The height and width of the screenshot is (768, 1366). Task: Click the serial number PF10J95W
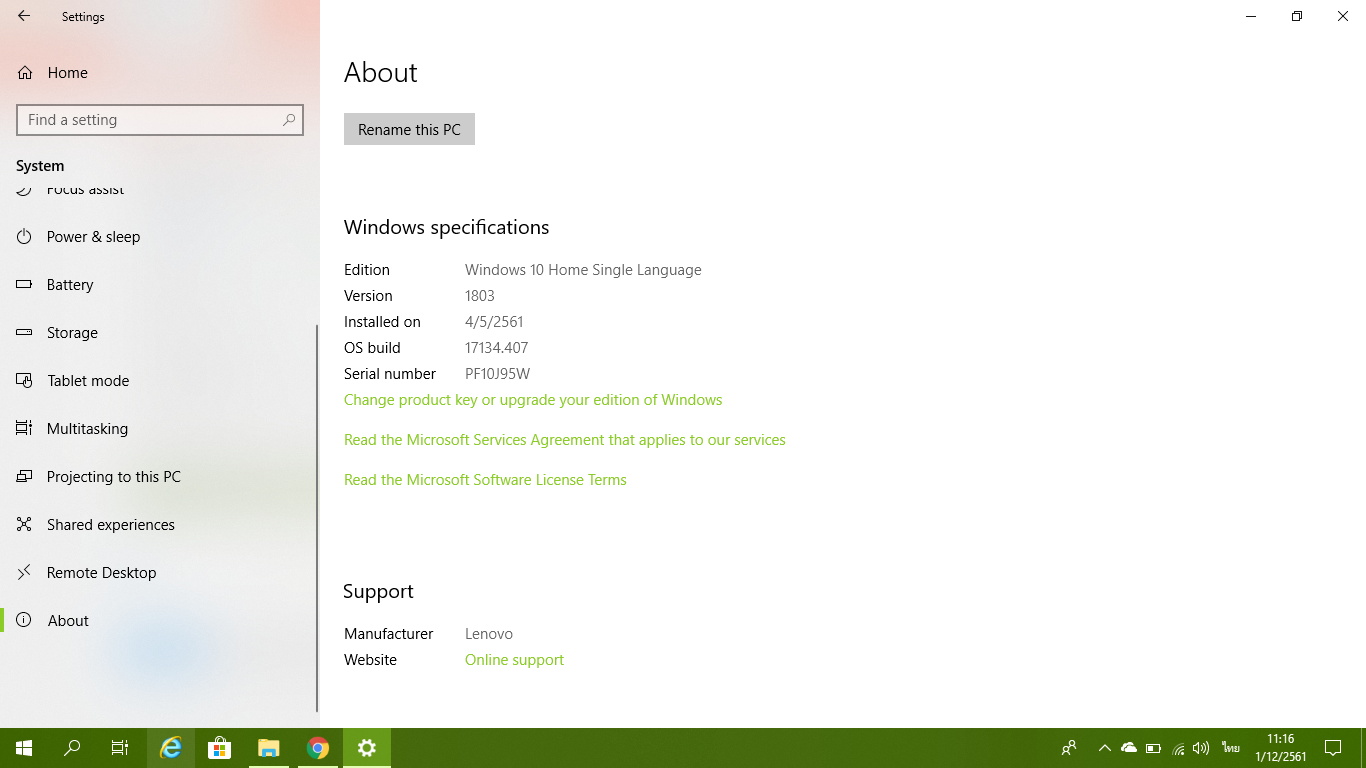tap(497, 374)
